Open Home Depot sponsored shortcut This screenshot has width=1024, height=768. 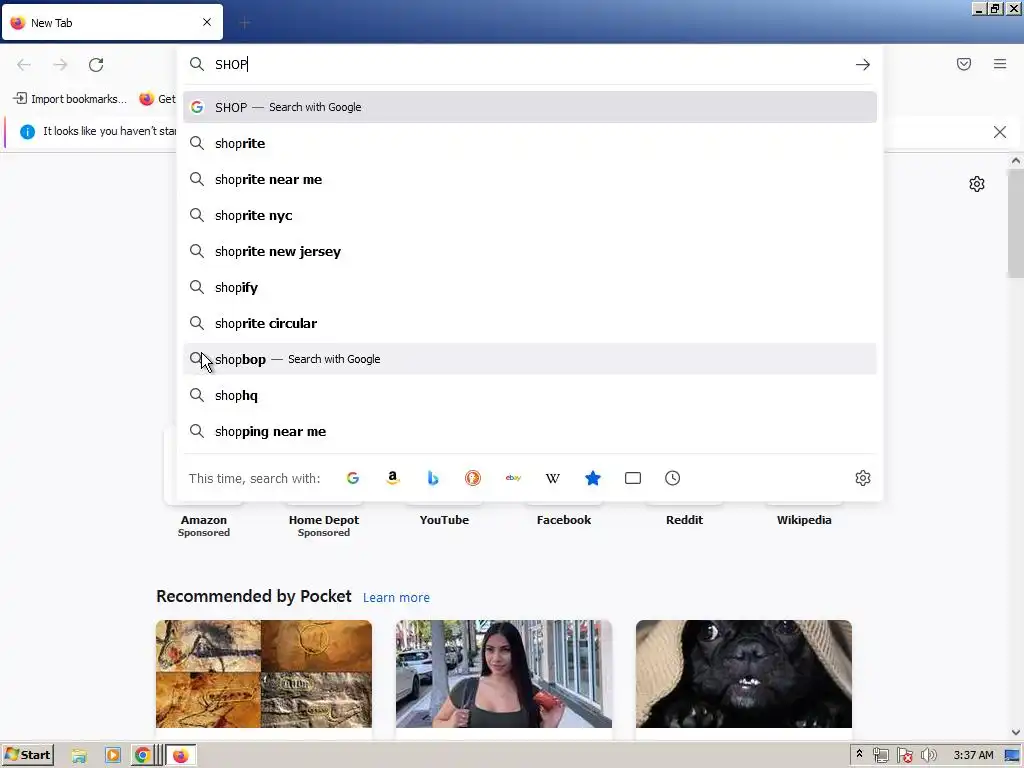(x=324, y=519)
